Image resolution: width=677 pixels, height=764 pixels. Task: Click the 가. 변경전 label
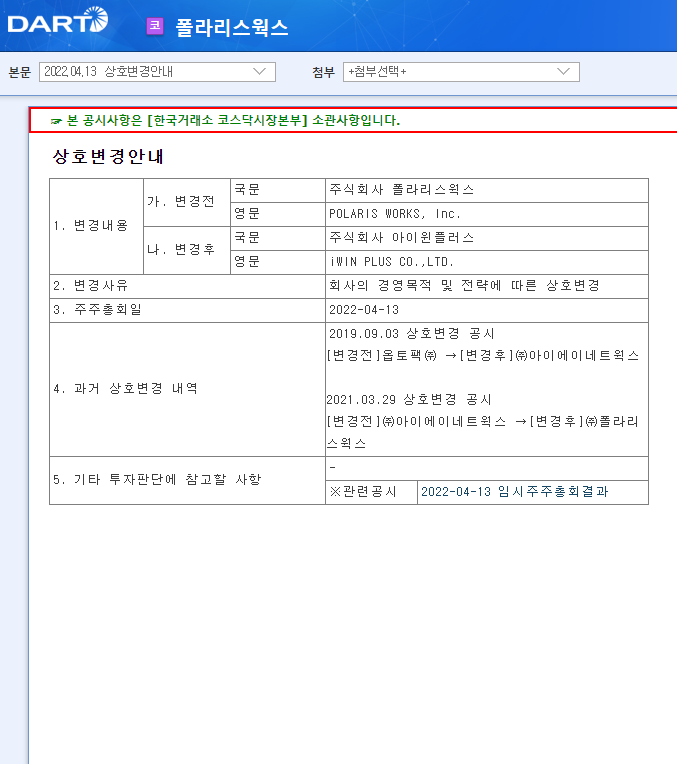181,202
